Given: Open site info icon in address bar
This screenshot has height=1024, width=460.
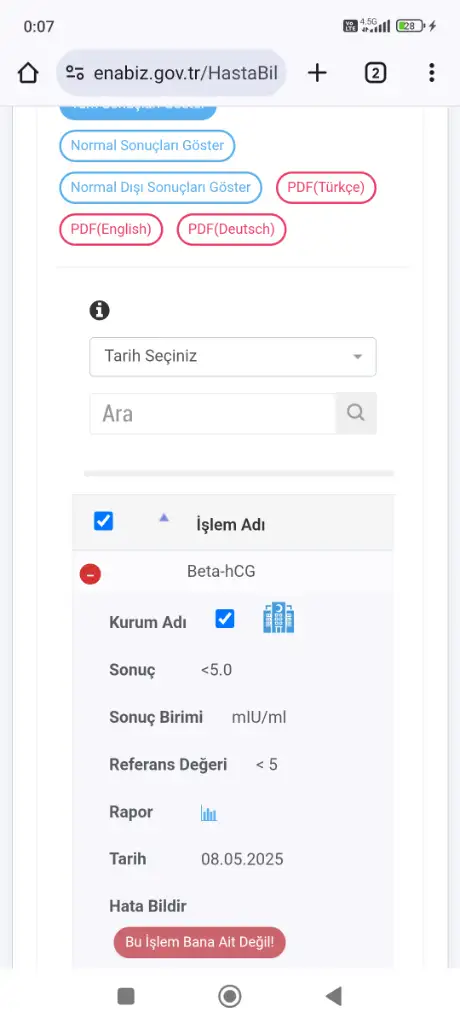Looking at the screenshot, I should pos(75,72).
